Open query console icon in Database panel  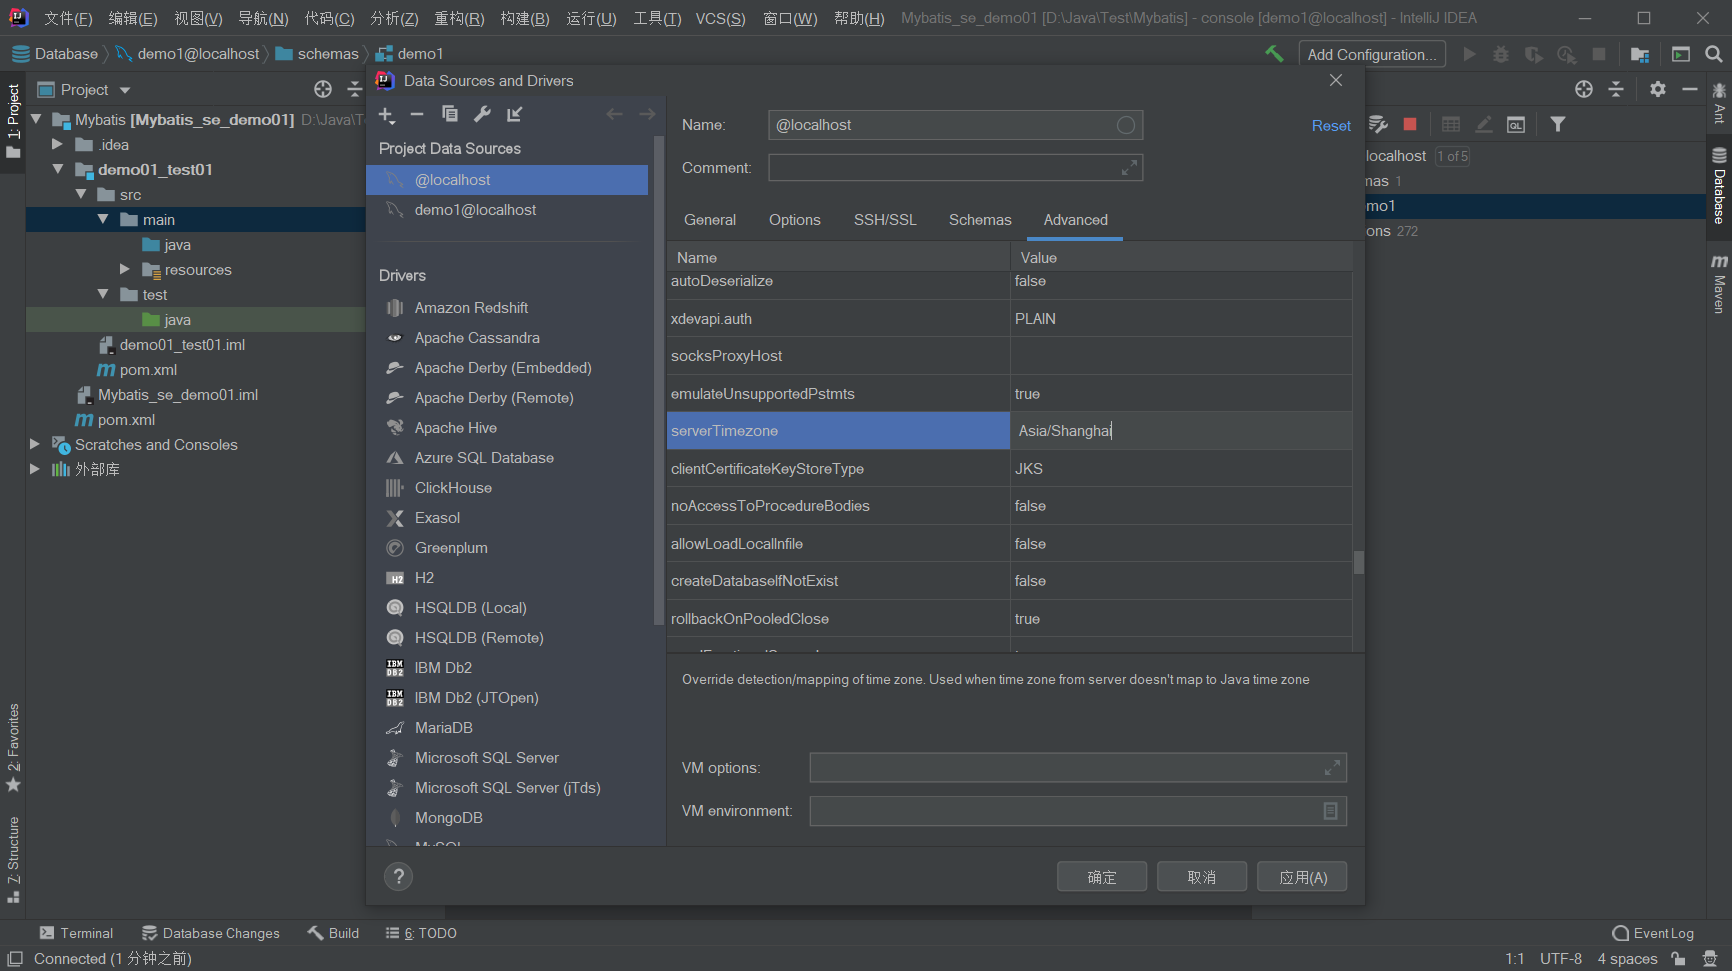pos(1516,124)
